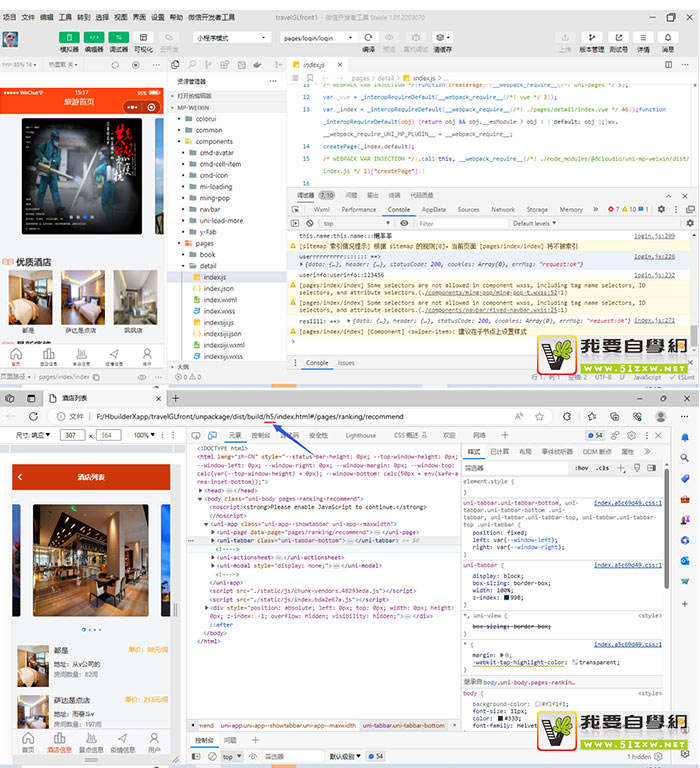Viewport: 700px width, 768px height.
Task: Switch to the AppData tab in debugger
Action: click(x=434, y=209)
